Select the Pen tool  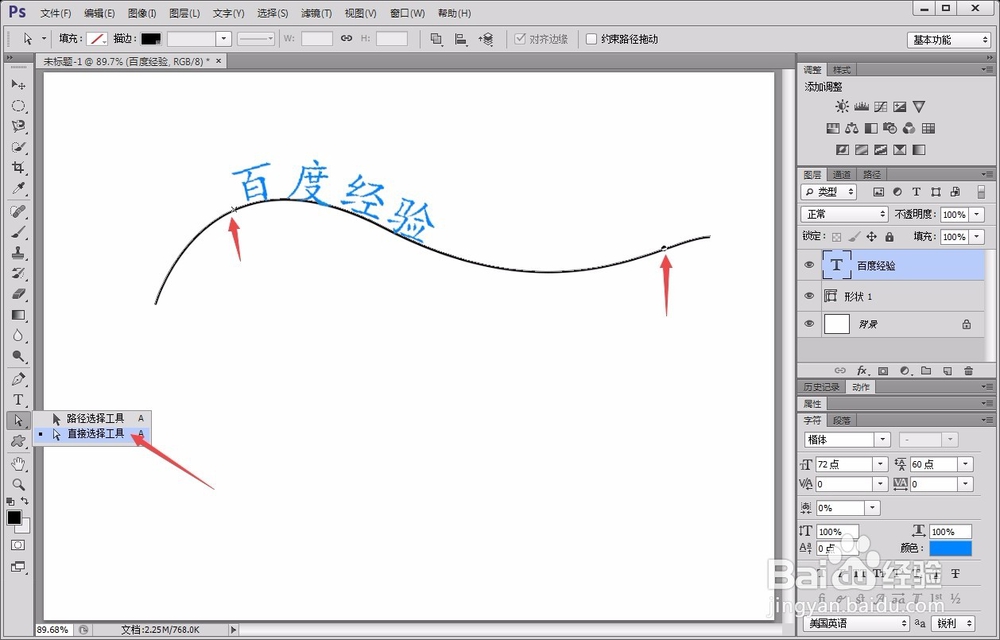tap(18, 379)
